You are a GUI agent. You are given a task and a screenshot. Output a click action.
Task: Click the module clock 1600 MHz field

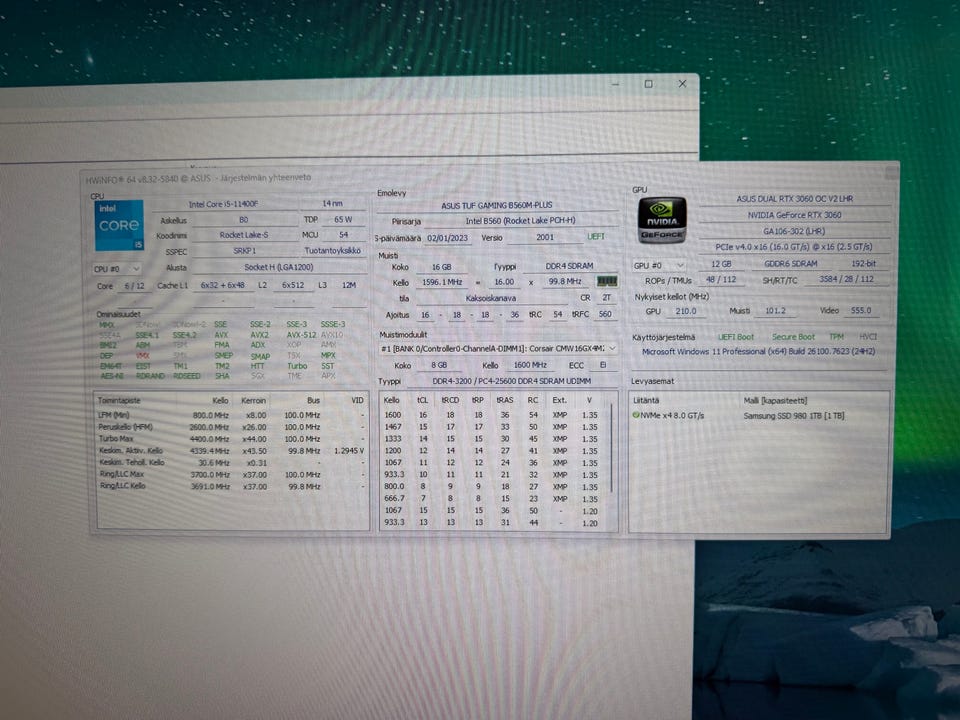[530, 365]
